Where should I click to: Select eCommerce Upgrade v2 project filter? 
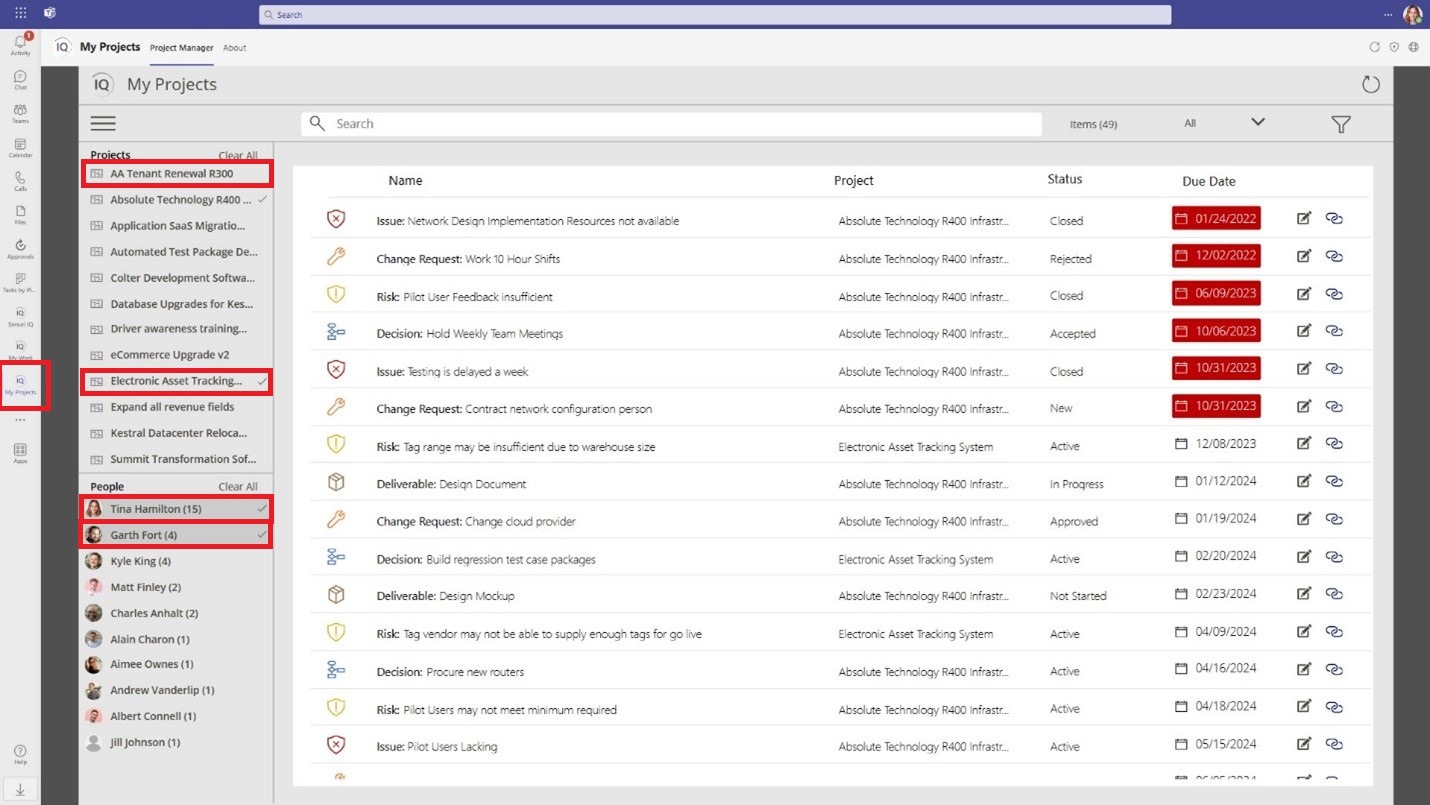[177, 355]
